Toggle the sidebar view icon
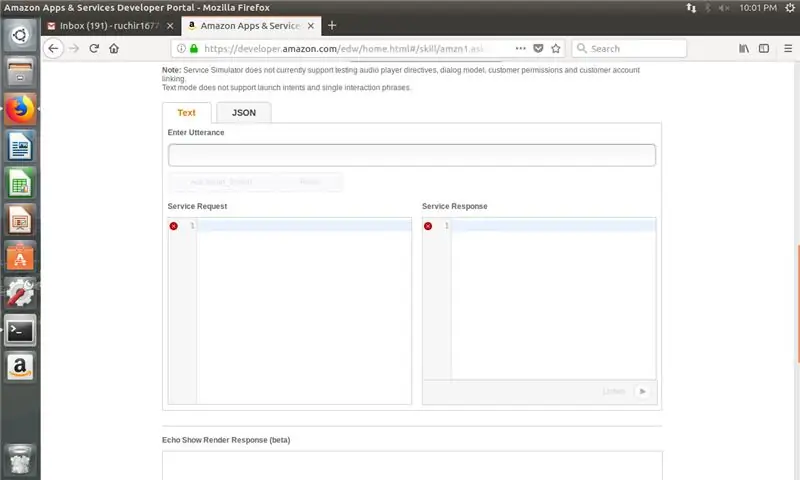Viewport: 800px width, 480px height. [764, 48]
